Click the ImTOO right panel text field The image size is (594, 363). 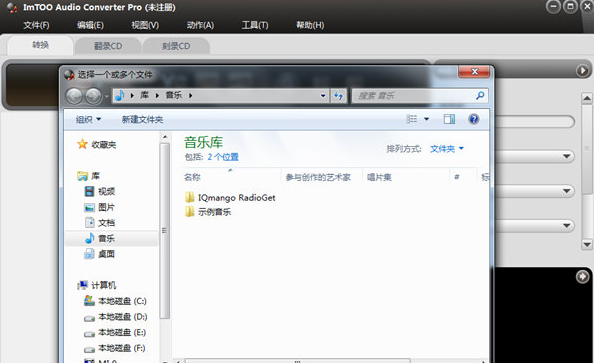pos(535,122)
